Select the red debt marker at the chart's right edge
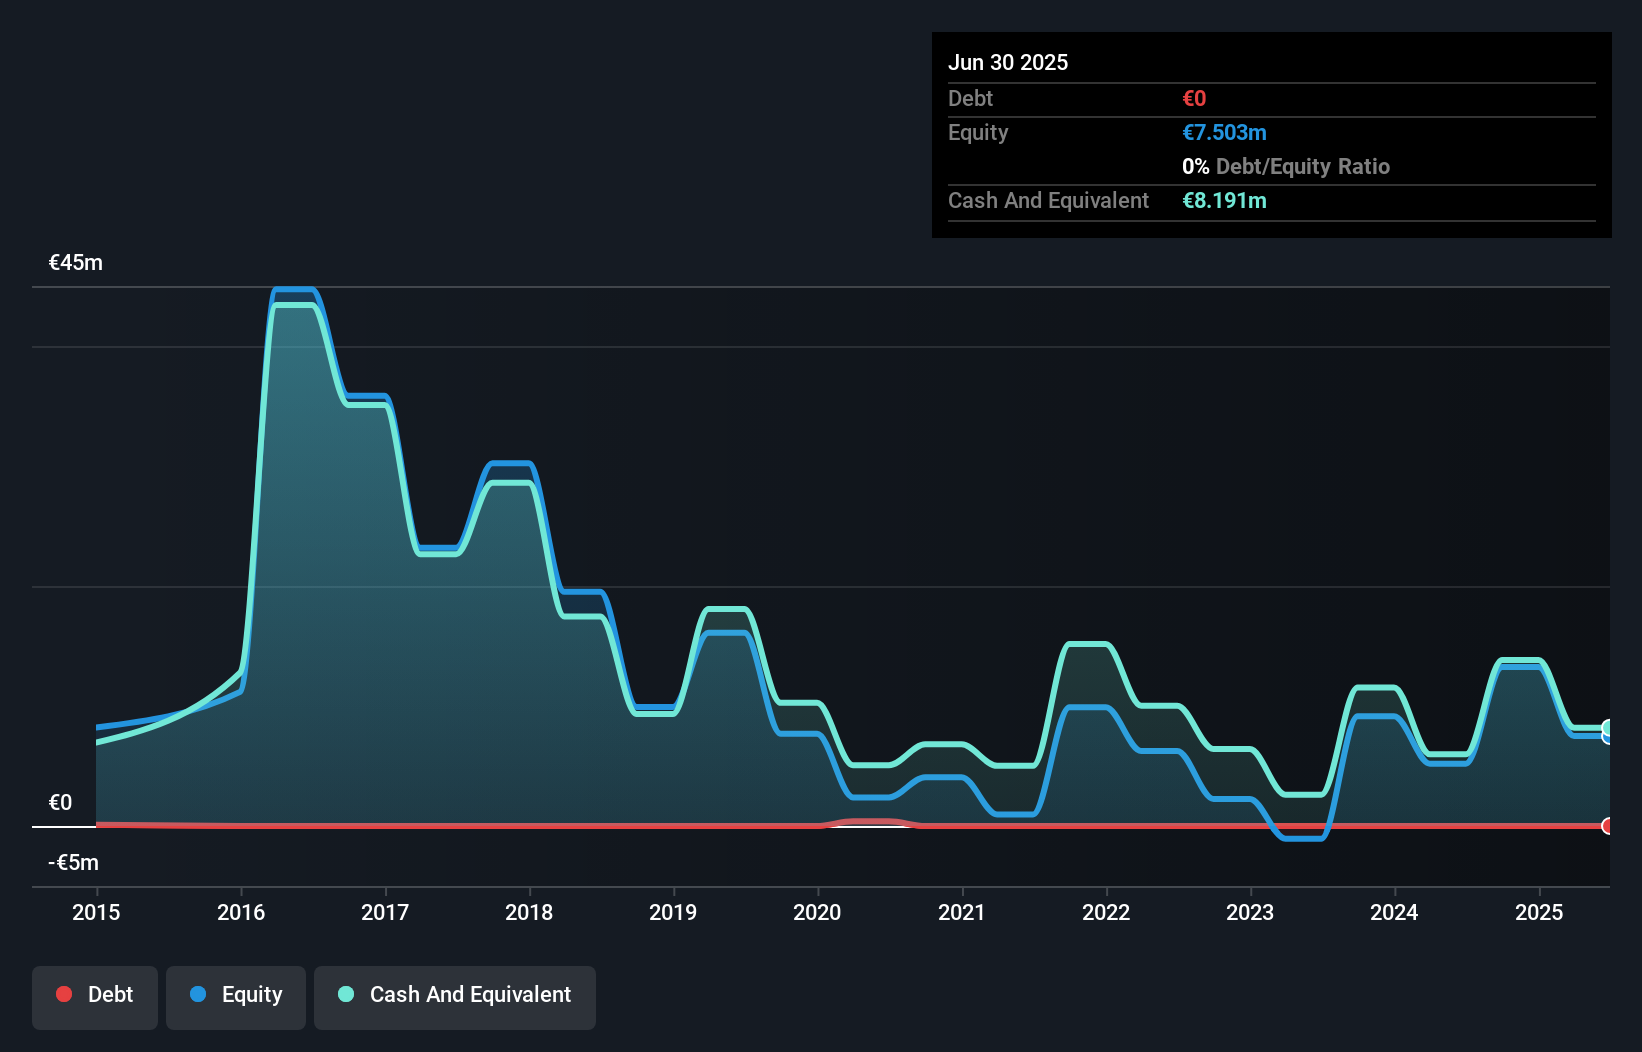This screenshot has height=1052, width=1642. [1608, 827]
